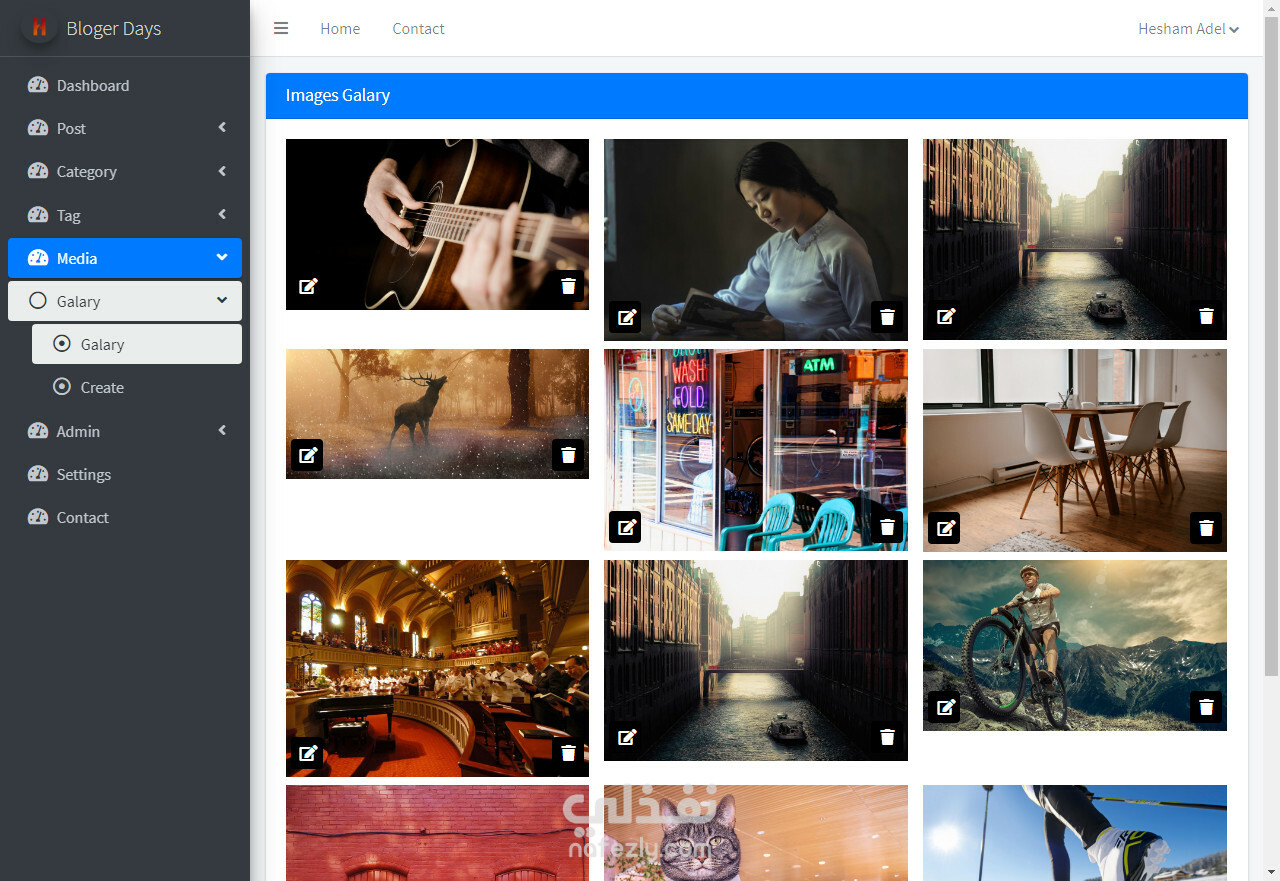The width and height of the screenshot is (1280, 881).
Task: Click the Dashboard gauge icon in sidebar
Action: pyautogui.click(x=38, y=85)
